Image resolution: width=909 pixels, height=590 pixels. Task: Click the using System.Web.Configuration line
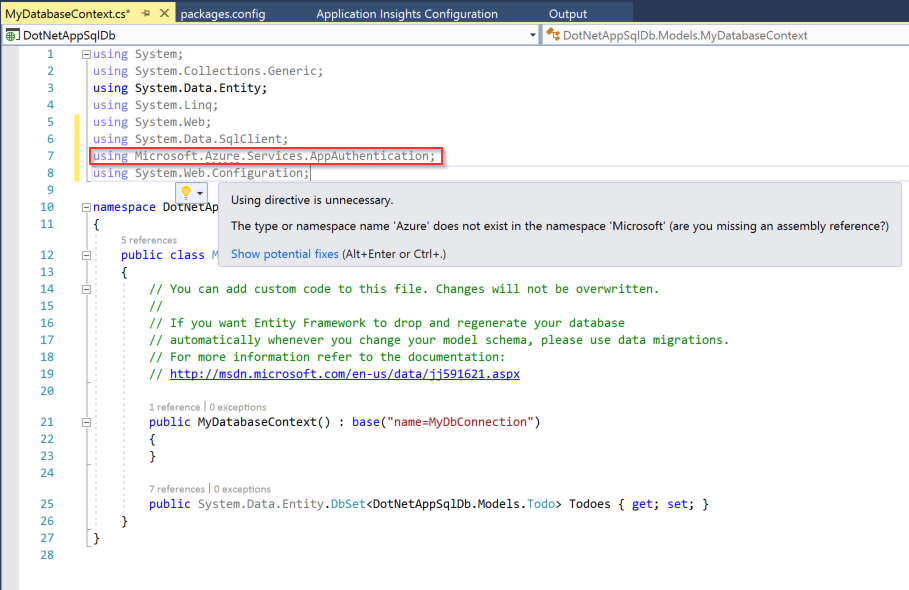201,173
